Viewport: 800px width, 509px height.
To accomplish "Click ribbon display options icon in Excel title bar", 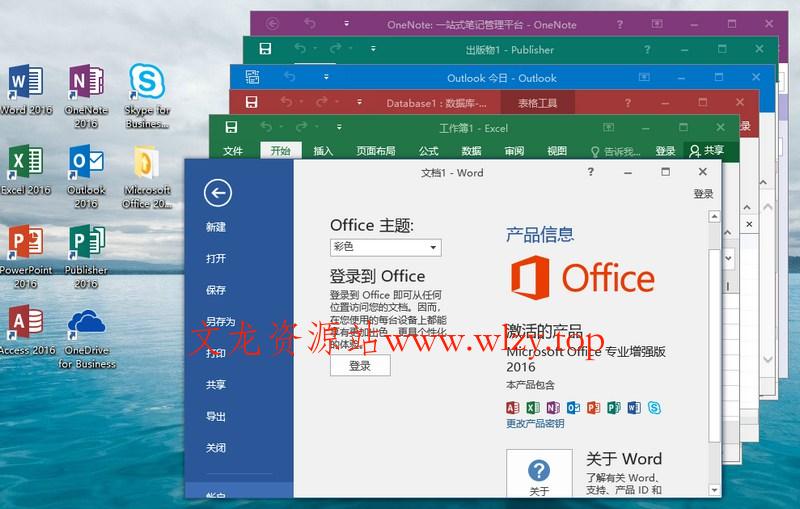I will [609, 127].
